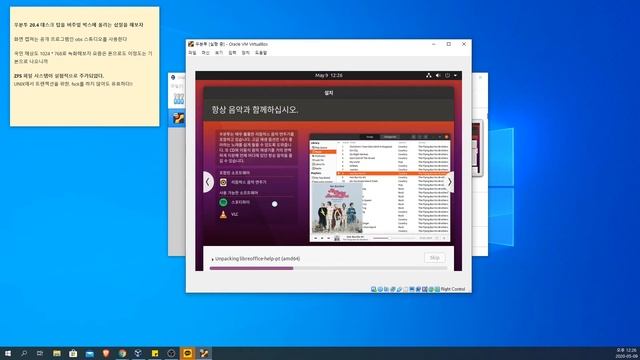
Task: Switch to KakaoTalk taskbar icon
Action: pyautogui.click(x=187, y=353)
